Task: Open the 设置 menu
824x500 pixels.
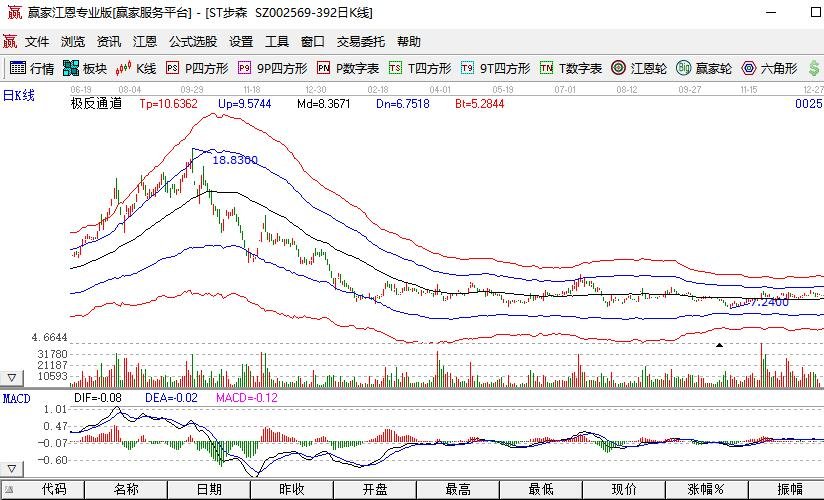Action: pos(241,42)
